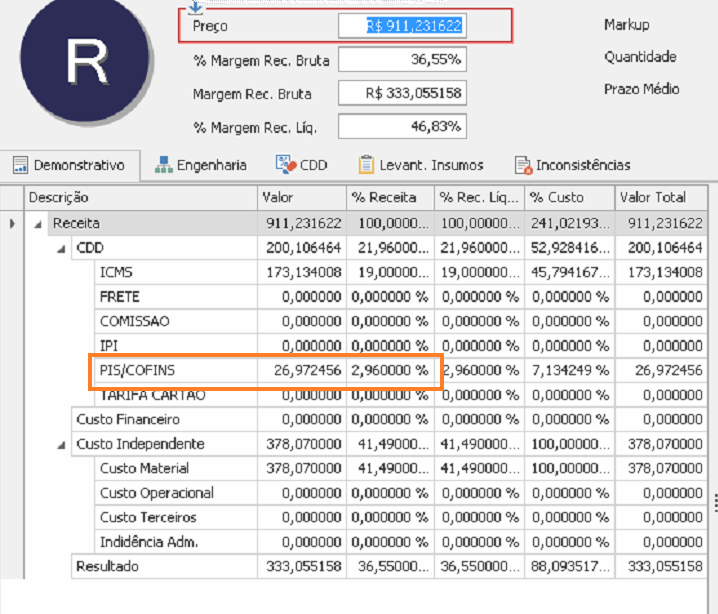Select the CDD row label

click(90, 248)
